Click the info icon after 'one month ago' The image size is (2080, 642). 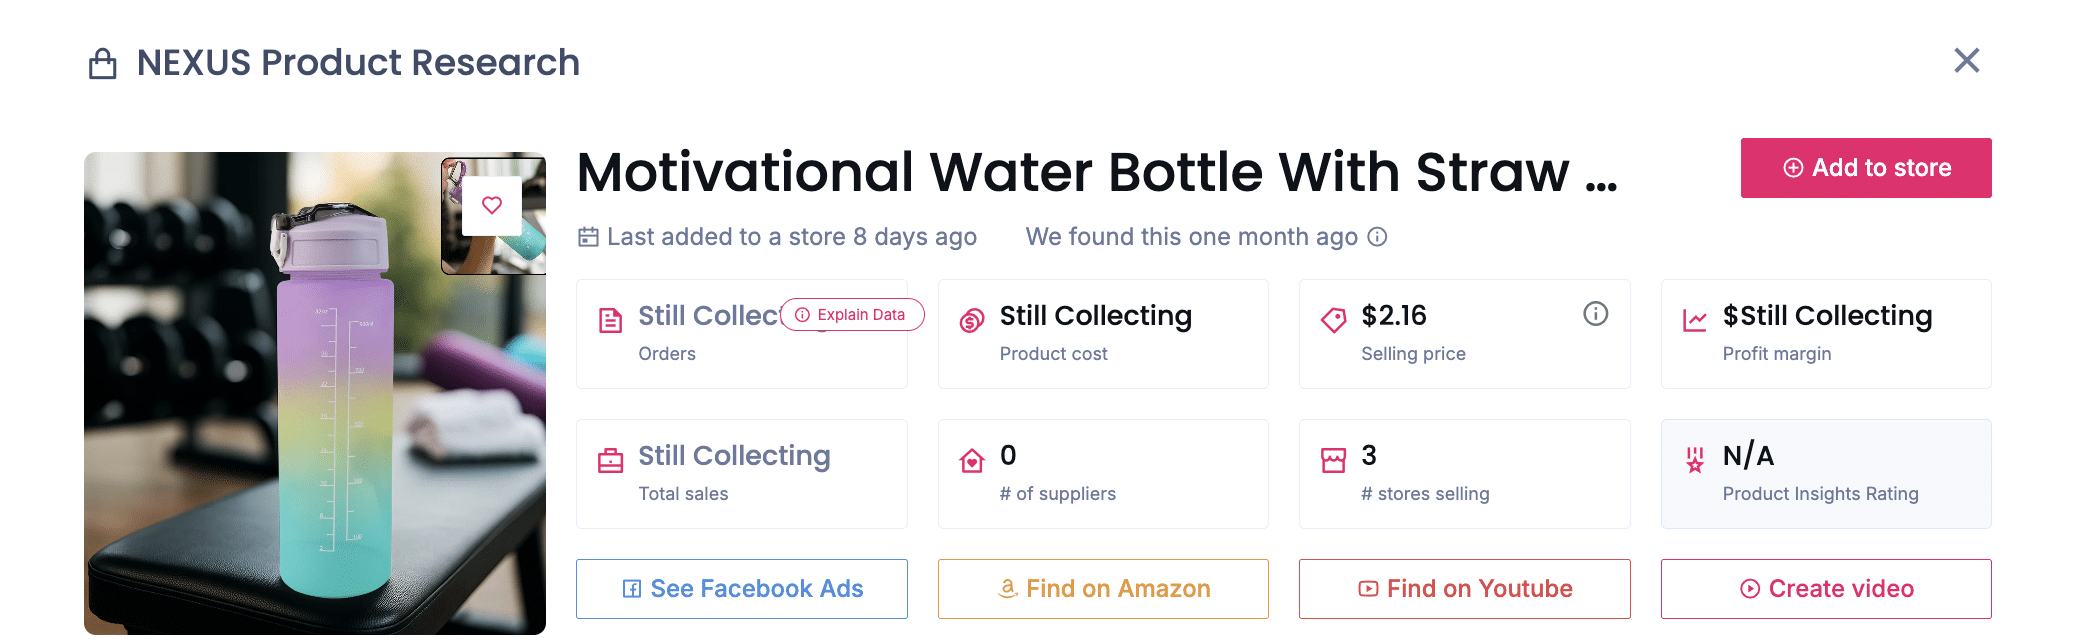pos(1378,238)
